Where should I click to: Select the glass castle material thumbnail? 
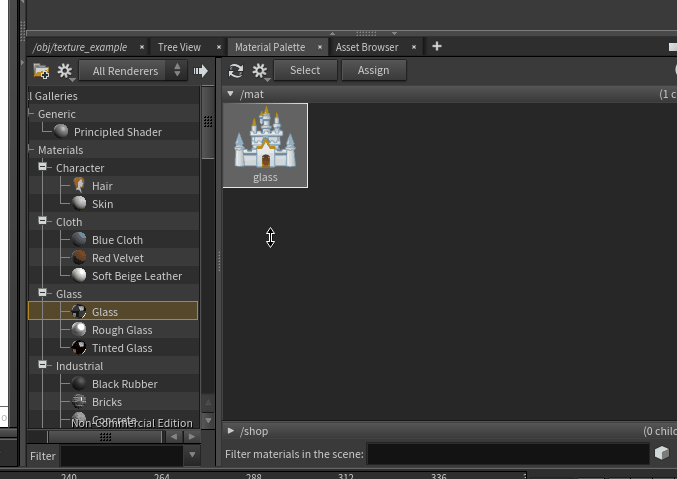(265, 144)
